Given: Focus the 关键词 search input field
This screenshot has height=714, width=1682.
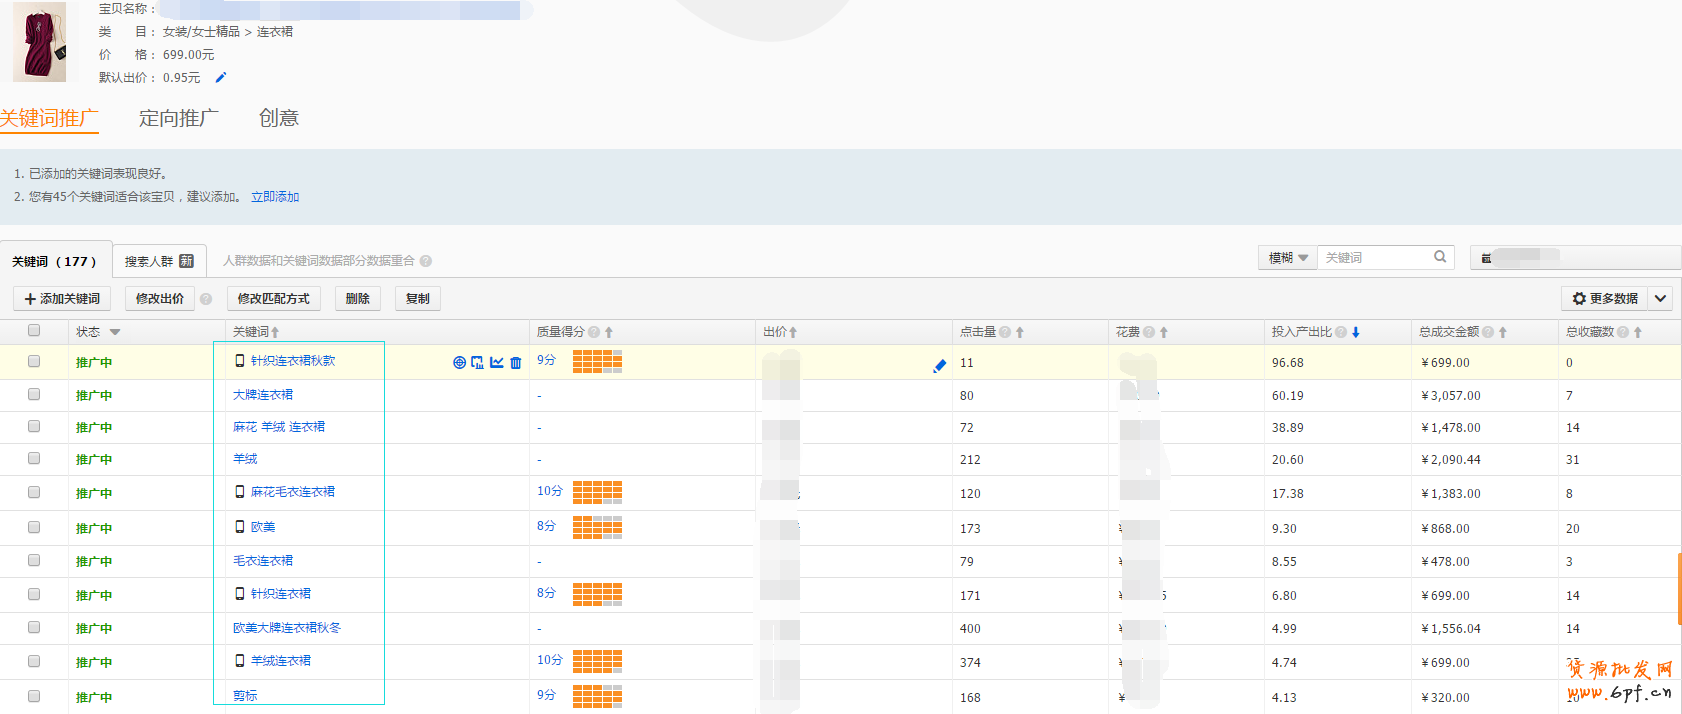Looking at the screenshot, I should pos(1375,258).
